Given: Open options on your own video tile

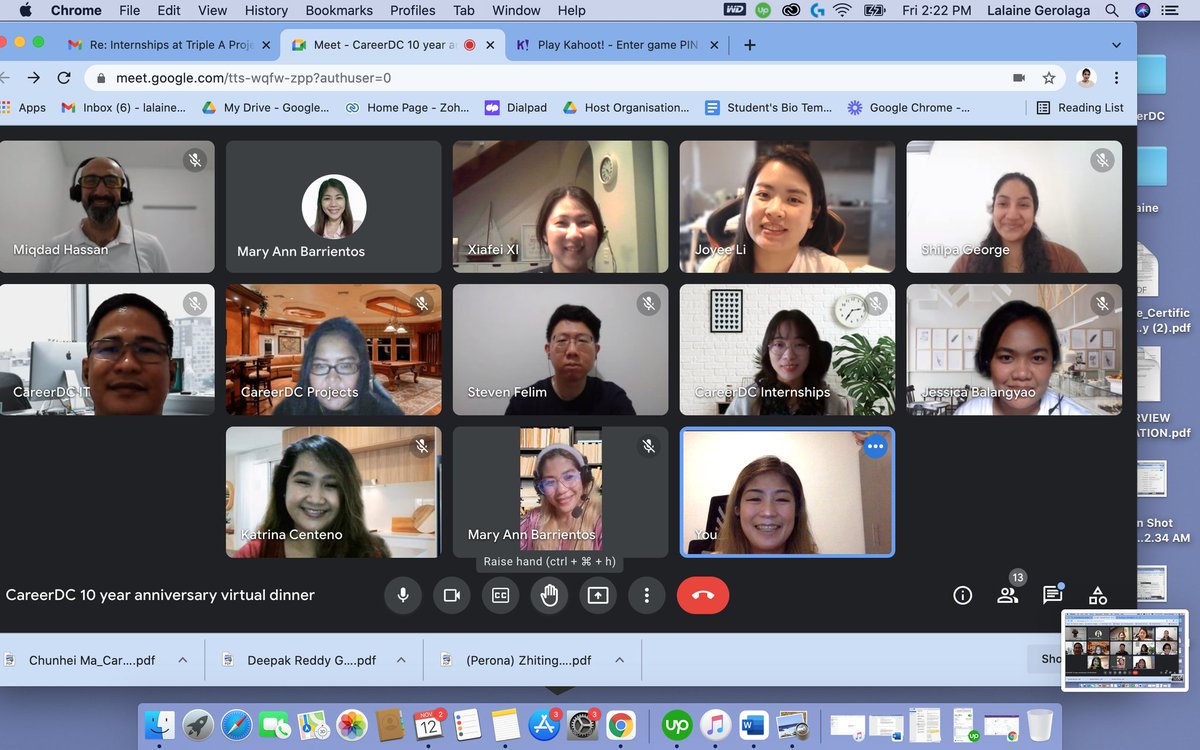Looking at the screenshot, I should click(876, 446).
